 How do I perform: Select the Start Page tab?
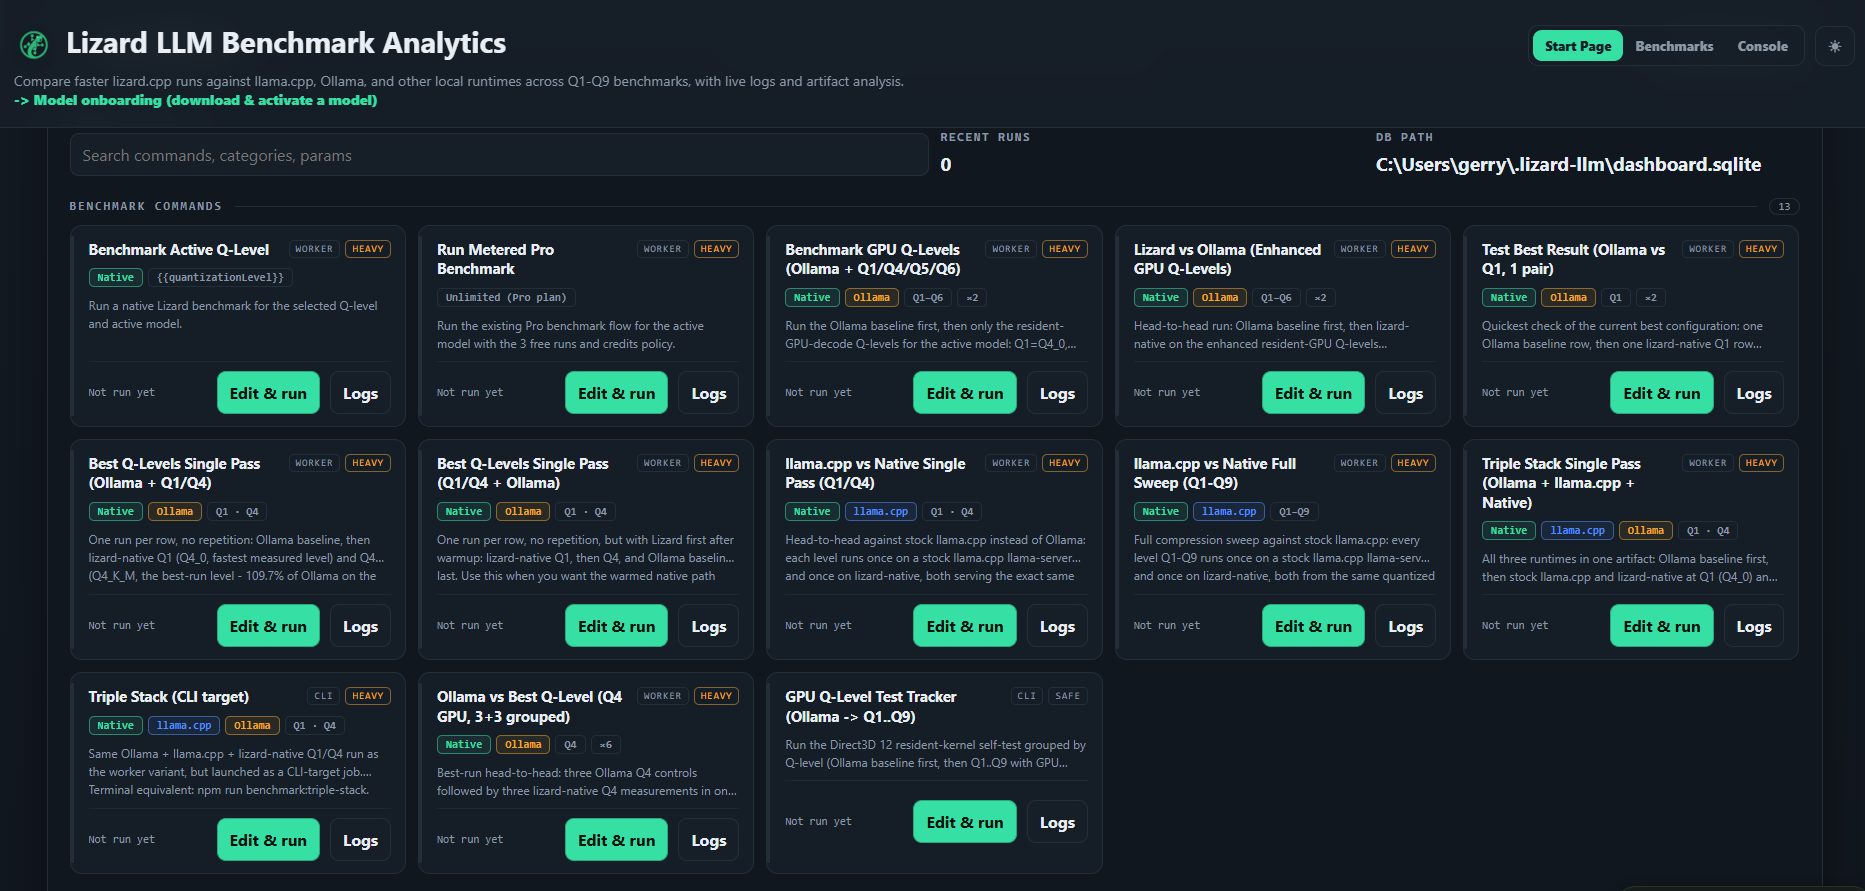[x=1577, y=46]
